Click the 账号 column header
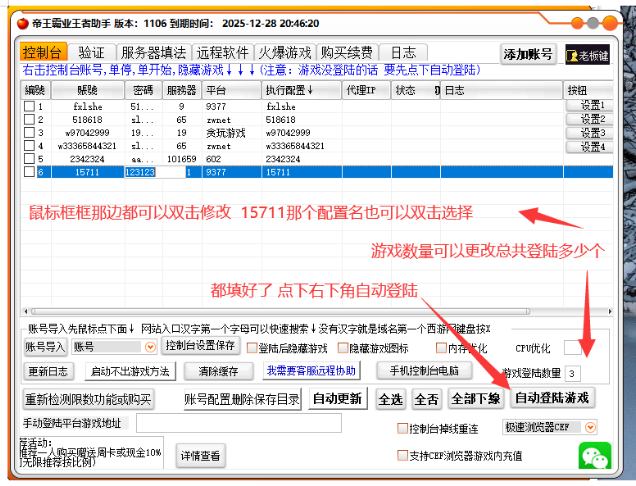 [x=88, y=90]
